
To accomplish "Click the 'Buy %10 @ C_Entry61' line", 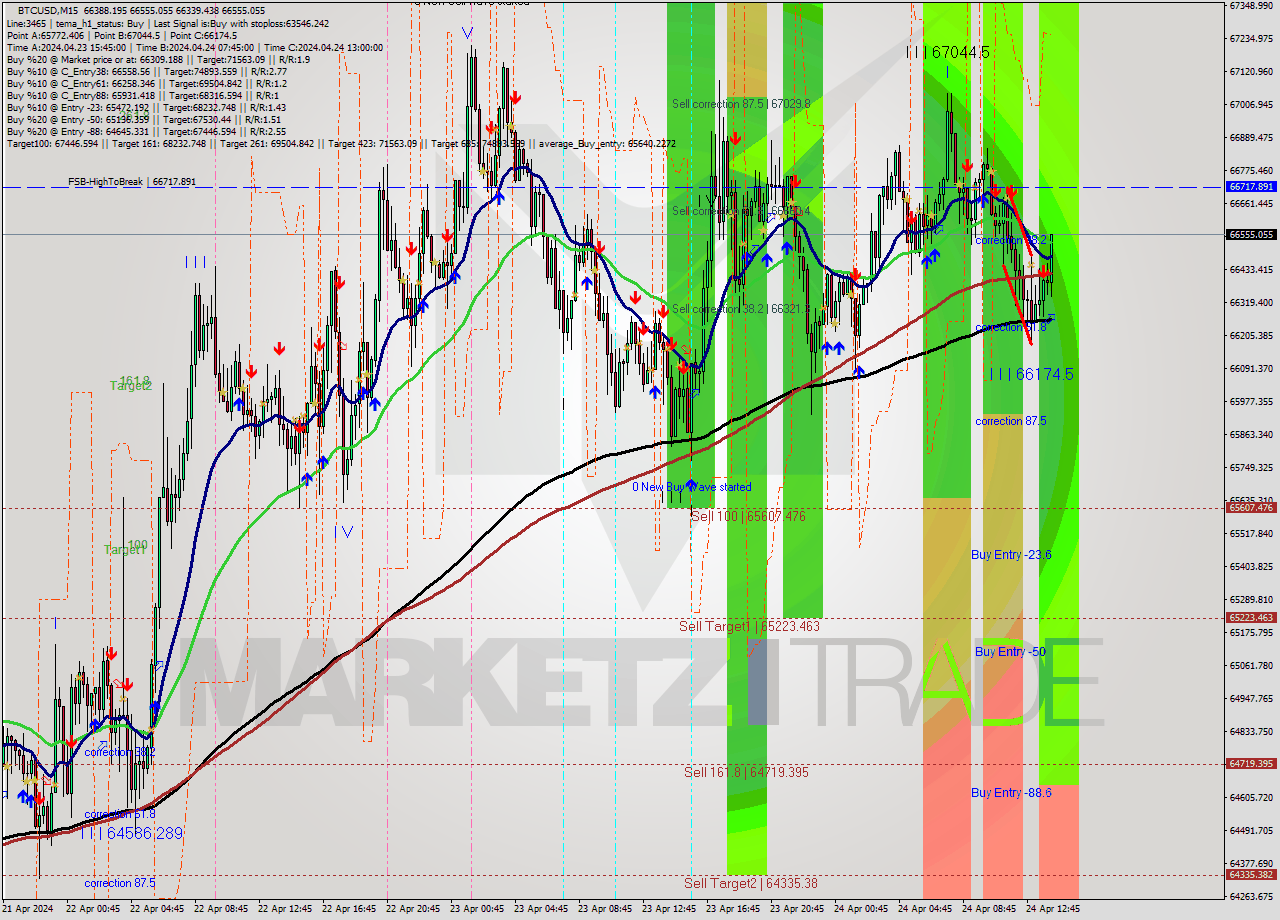I will pyautogui.click(x=147, y=84).
